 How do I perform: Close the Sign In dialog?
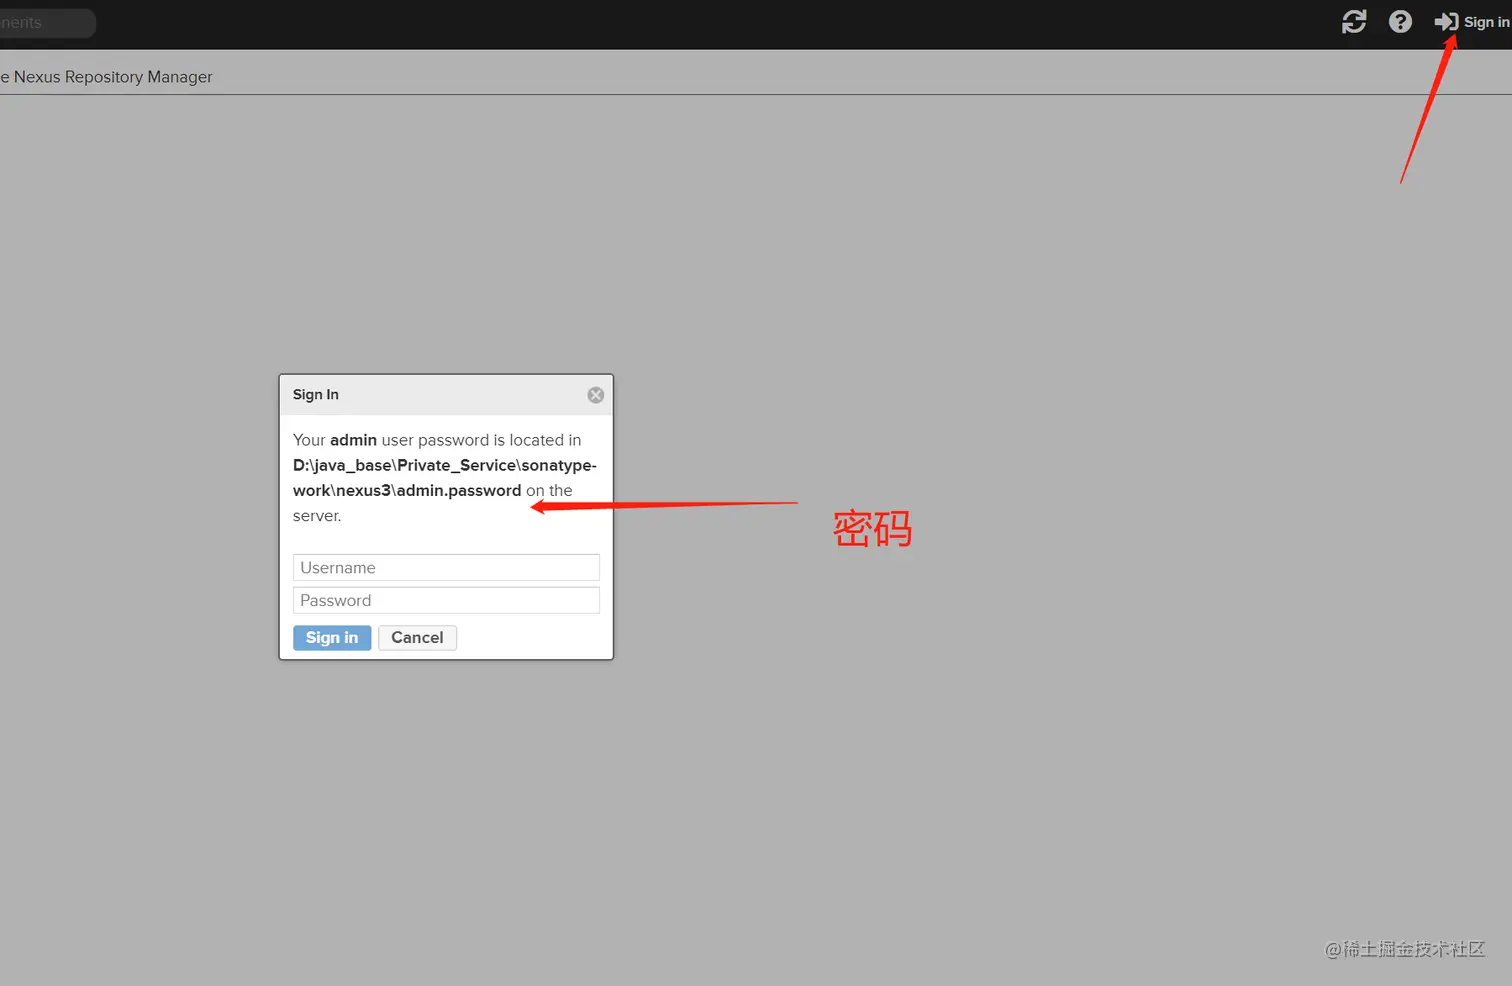pyautogui.click(x=595, y=395)
